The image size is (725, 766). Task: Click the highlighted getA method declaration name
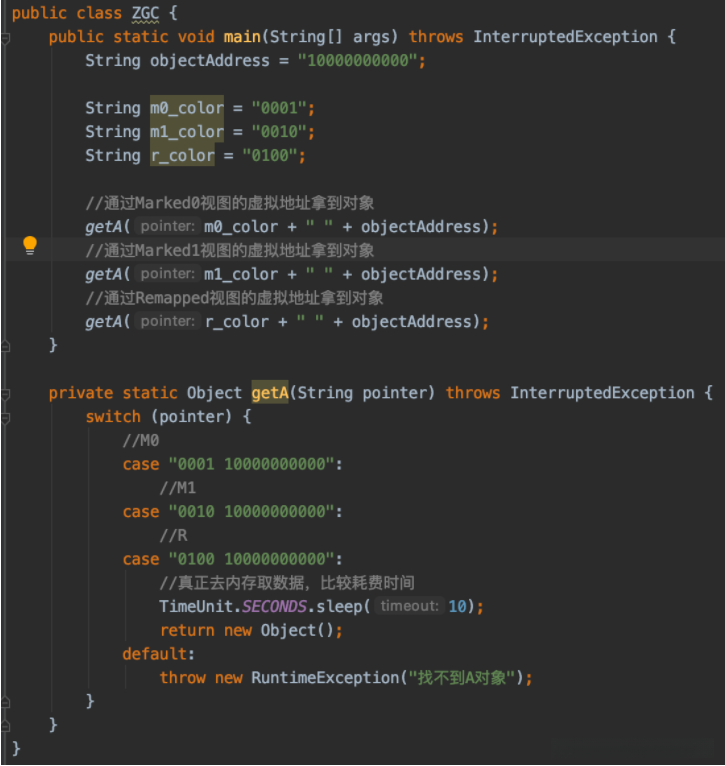[x=270, y=393]
